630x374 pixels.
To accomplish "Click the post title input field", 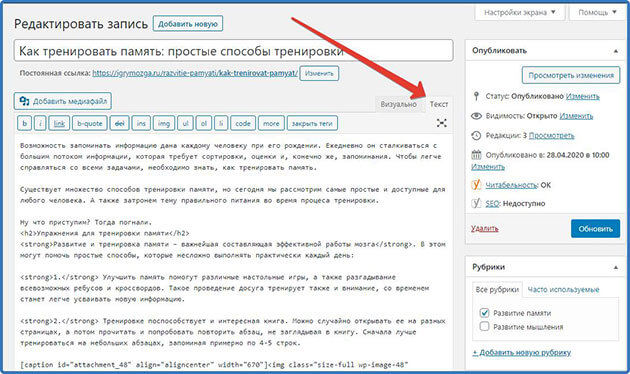I will click(x=233, y=51).
